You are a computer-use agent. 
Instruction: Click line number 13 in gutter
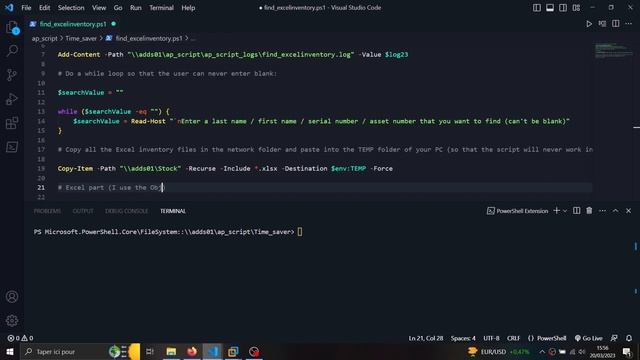[41, 111]
